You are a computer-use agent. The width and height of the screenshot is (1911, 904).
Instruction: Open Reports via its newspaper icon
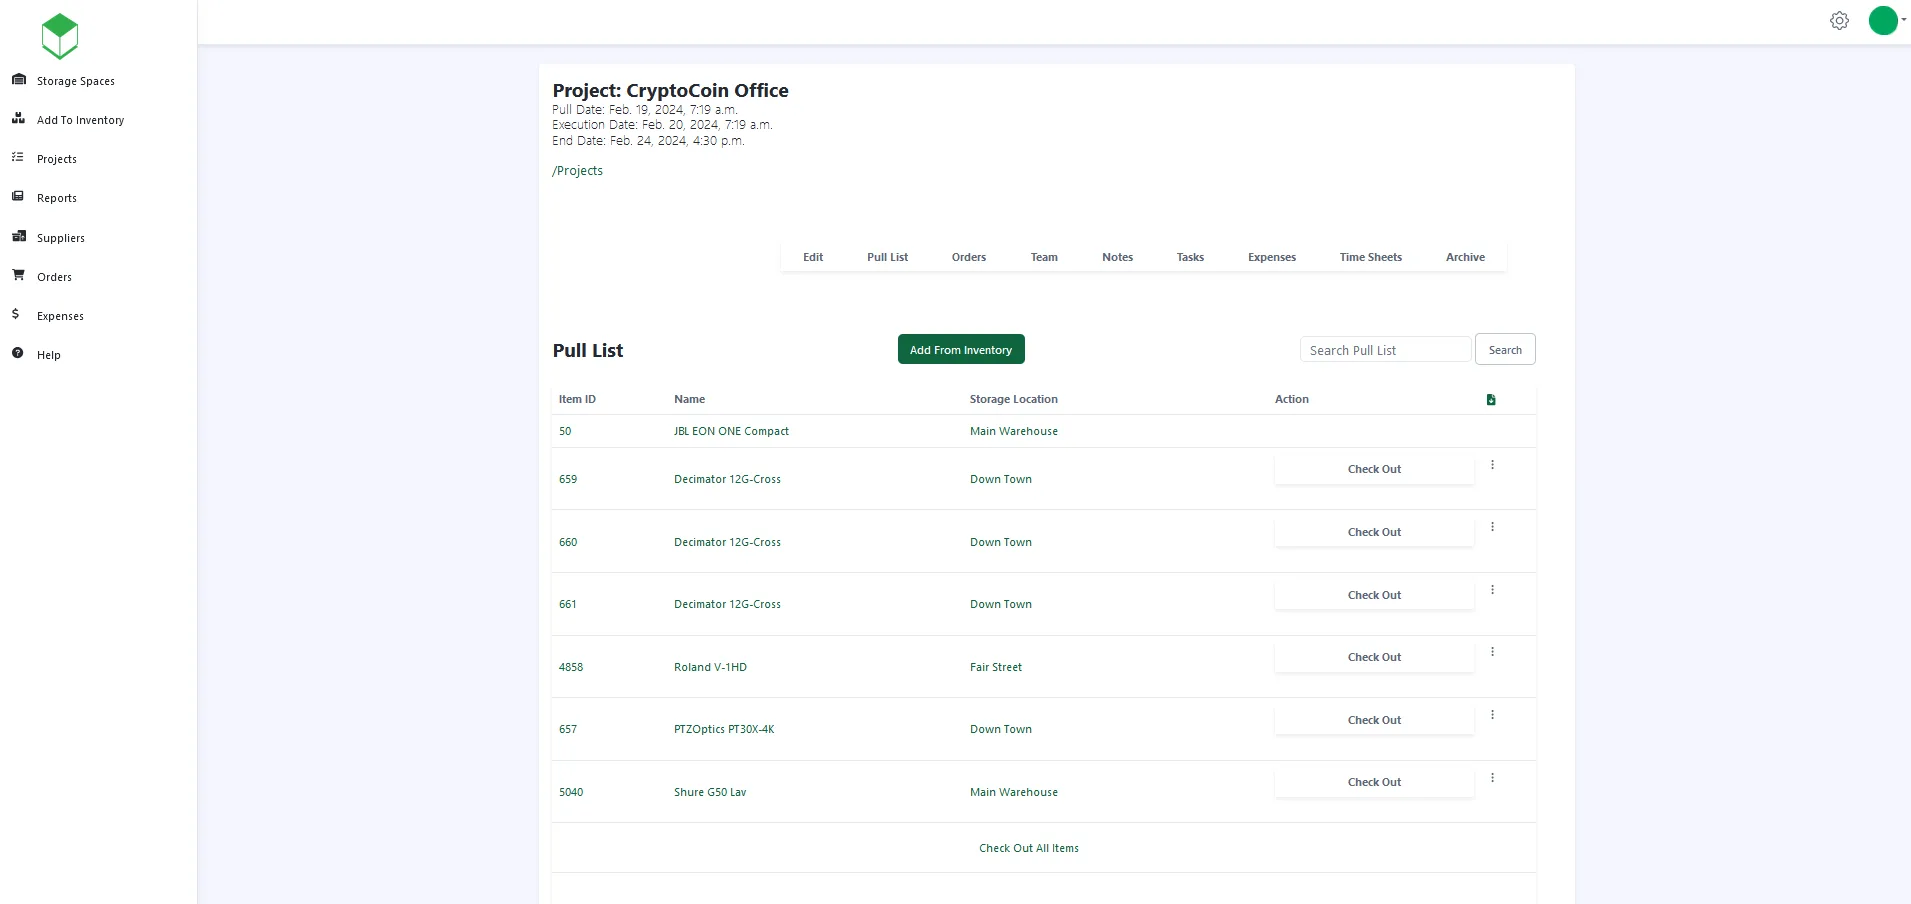coord(18,196)
